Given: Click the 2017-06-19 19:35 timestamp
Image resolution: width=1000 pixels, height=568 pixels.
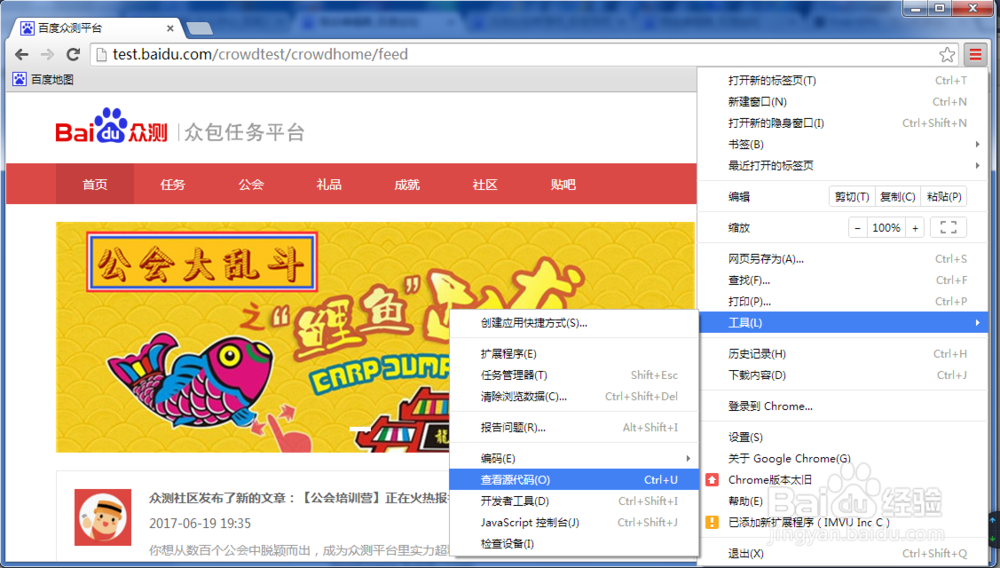Looking at the screenshot, I should pyautogui.click(x=200, y=523).
